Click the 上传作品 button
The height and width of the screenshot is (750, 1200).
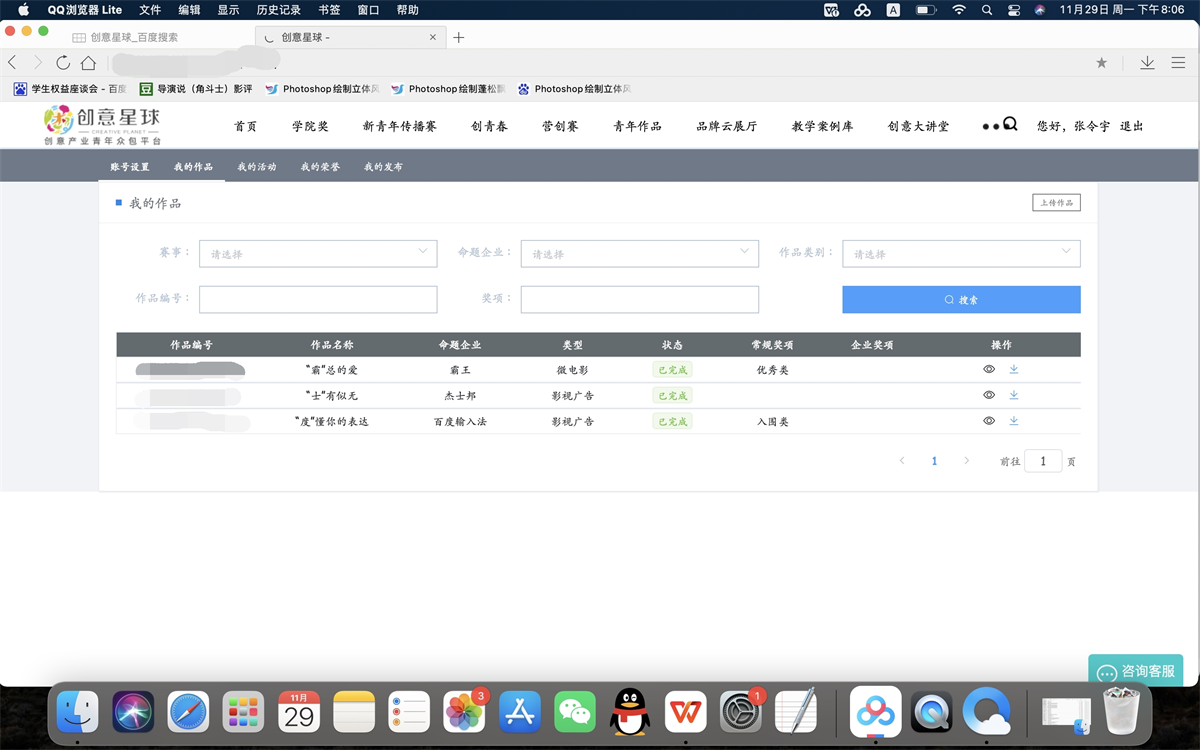(x=1056, y=203)
